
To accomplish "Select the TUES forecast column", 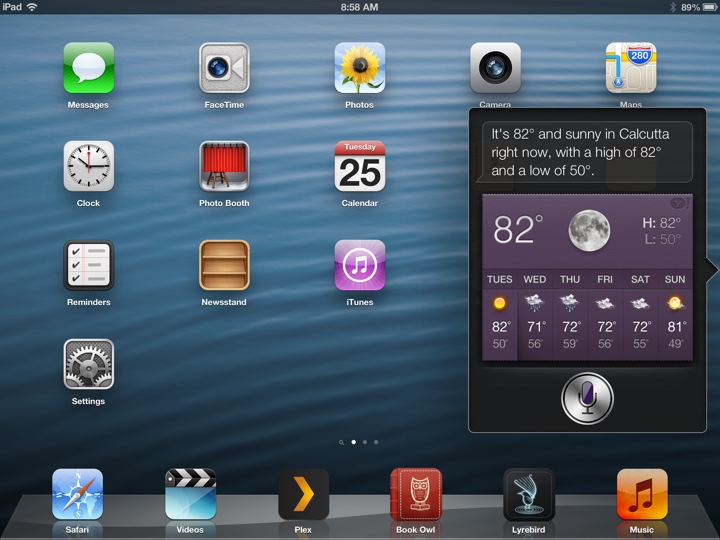I will coord(500,314).
